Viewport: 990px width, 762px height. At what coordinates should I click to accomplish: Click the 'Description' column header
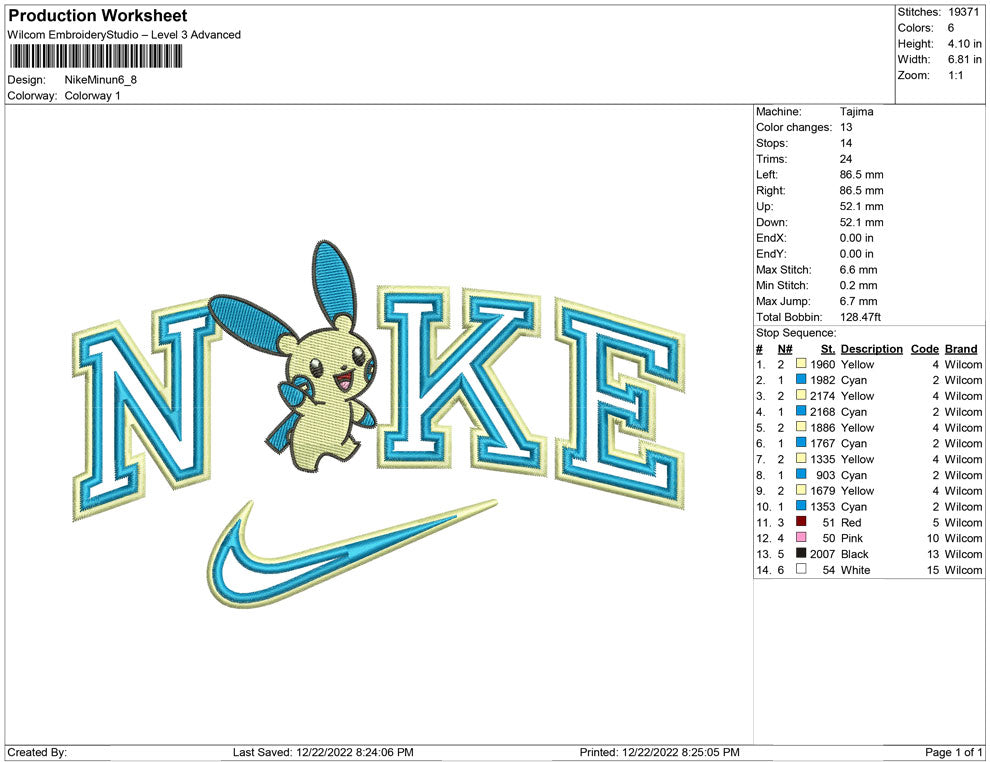871,348
